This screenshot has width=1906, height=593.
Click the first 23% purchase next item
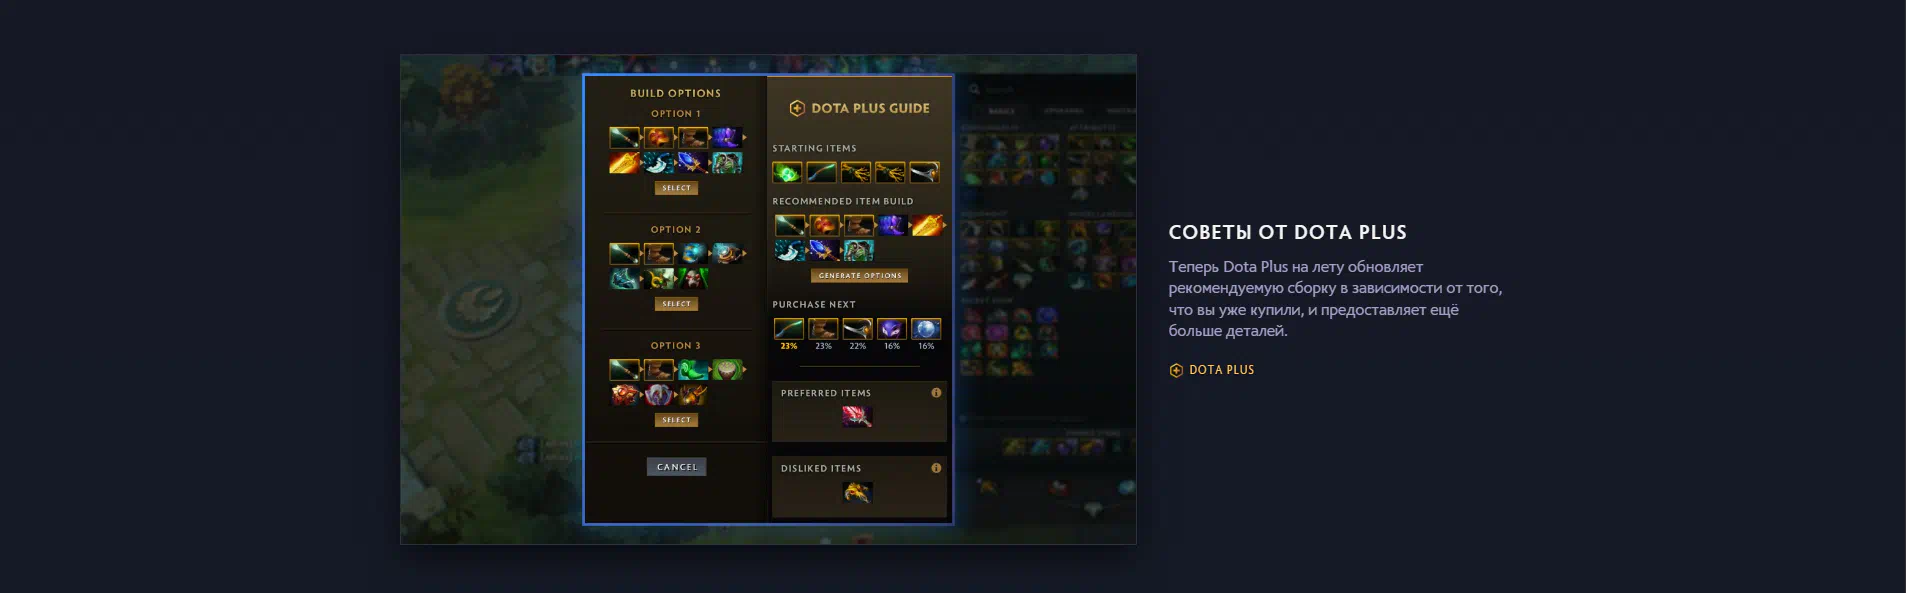(789, 329)
